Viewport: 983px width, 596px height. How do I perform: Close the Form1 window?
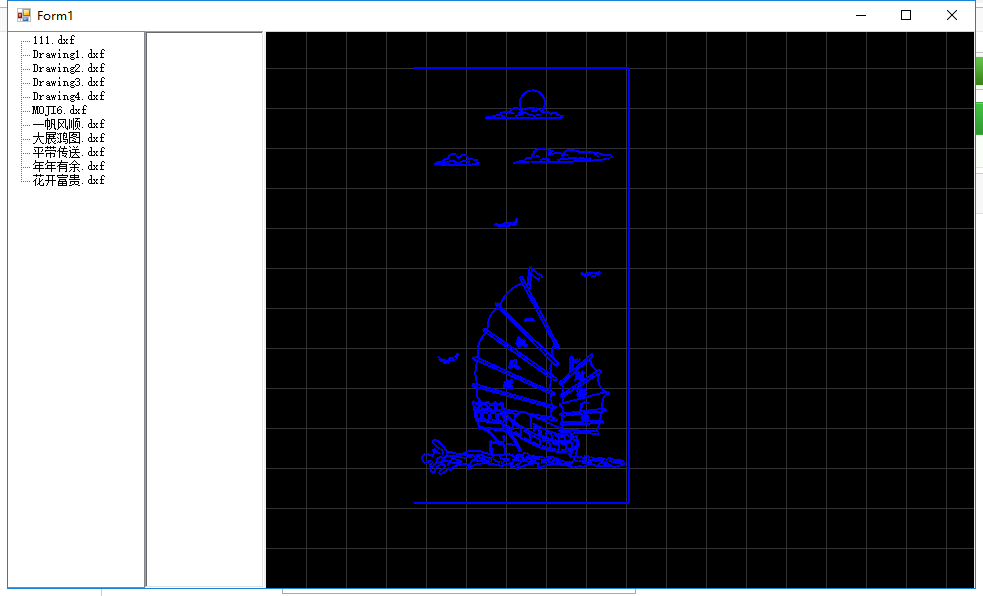click(952, 15)
